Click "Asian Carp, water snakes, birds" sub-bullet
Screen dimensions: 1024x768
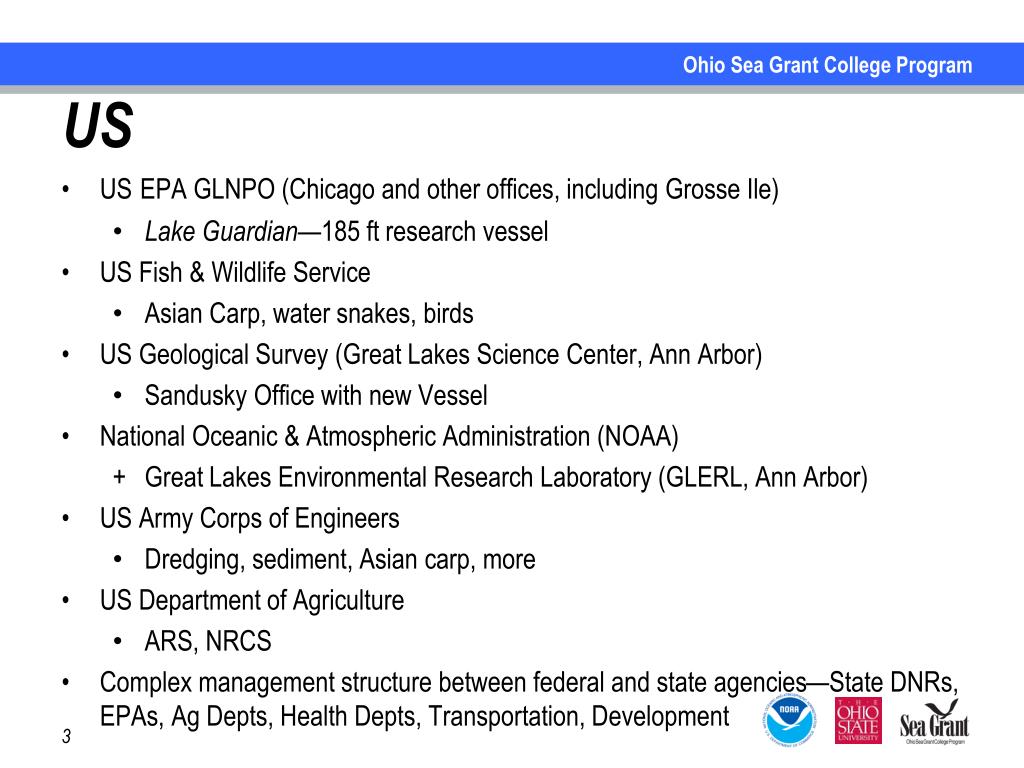[309, 314]
